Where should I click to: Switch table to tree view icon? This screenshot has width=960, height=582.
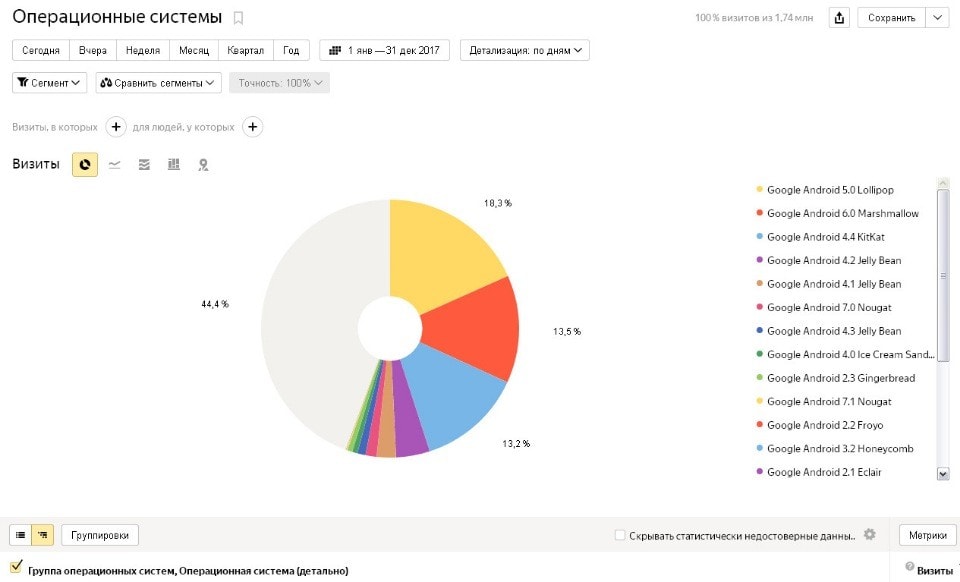[43, 535]
